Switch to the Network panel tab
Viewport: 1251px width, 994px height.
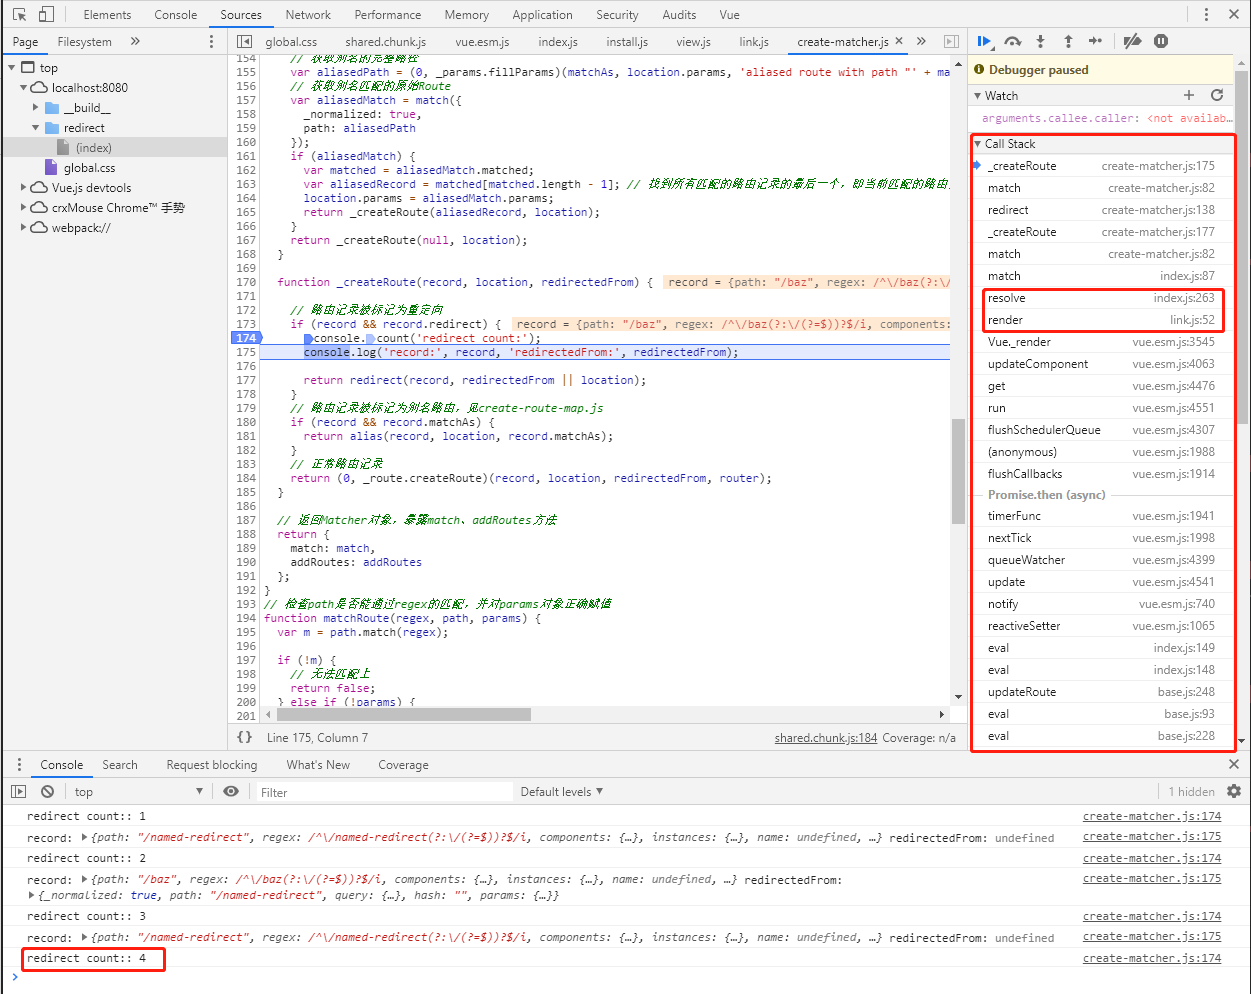point(307,14)
